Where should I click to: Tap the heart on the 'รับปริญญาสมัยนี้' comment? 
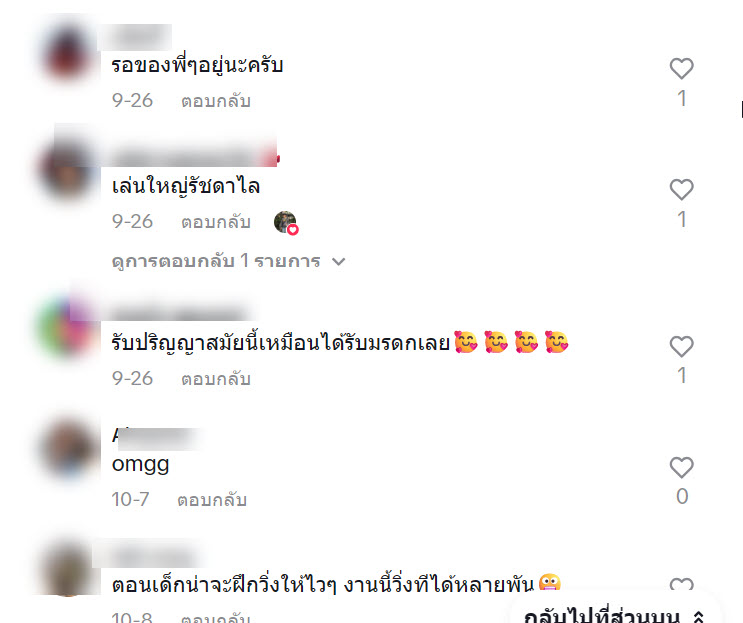point(681,346)
